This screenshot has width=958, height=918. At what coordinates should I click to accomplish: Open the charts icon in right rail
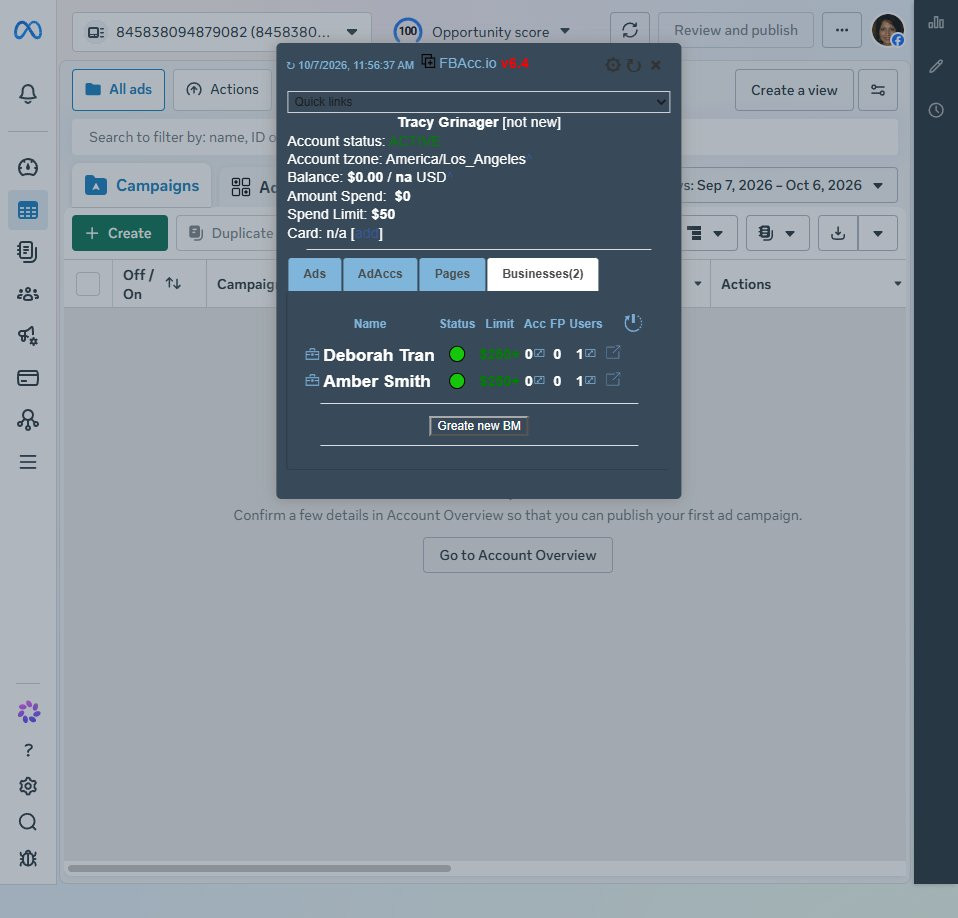pos(936,23)
